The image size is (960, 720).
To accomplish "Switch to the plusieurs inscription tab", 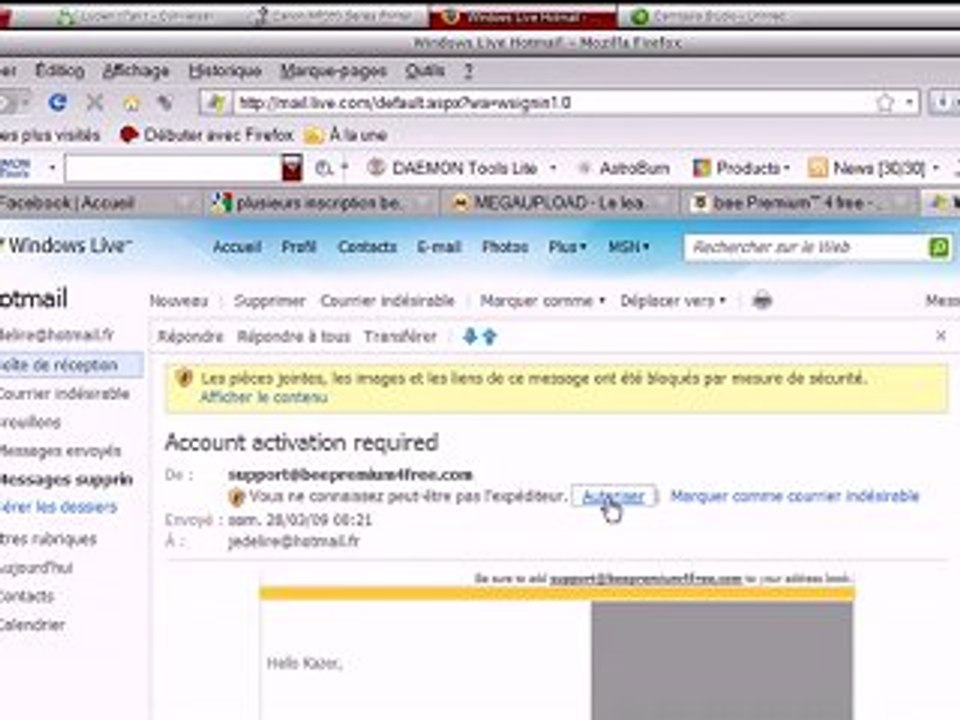I will click(320, 203).
